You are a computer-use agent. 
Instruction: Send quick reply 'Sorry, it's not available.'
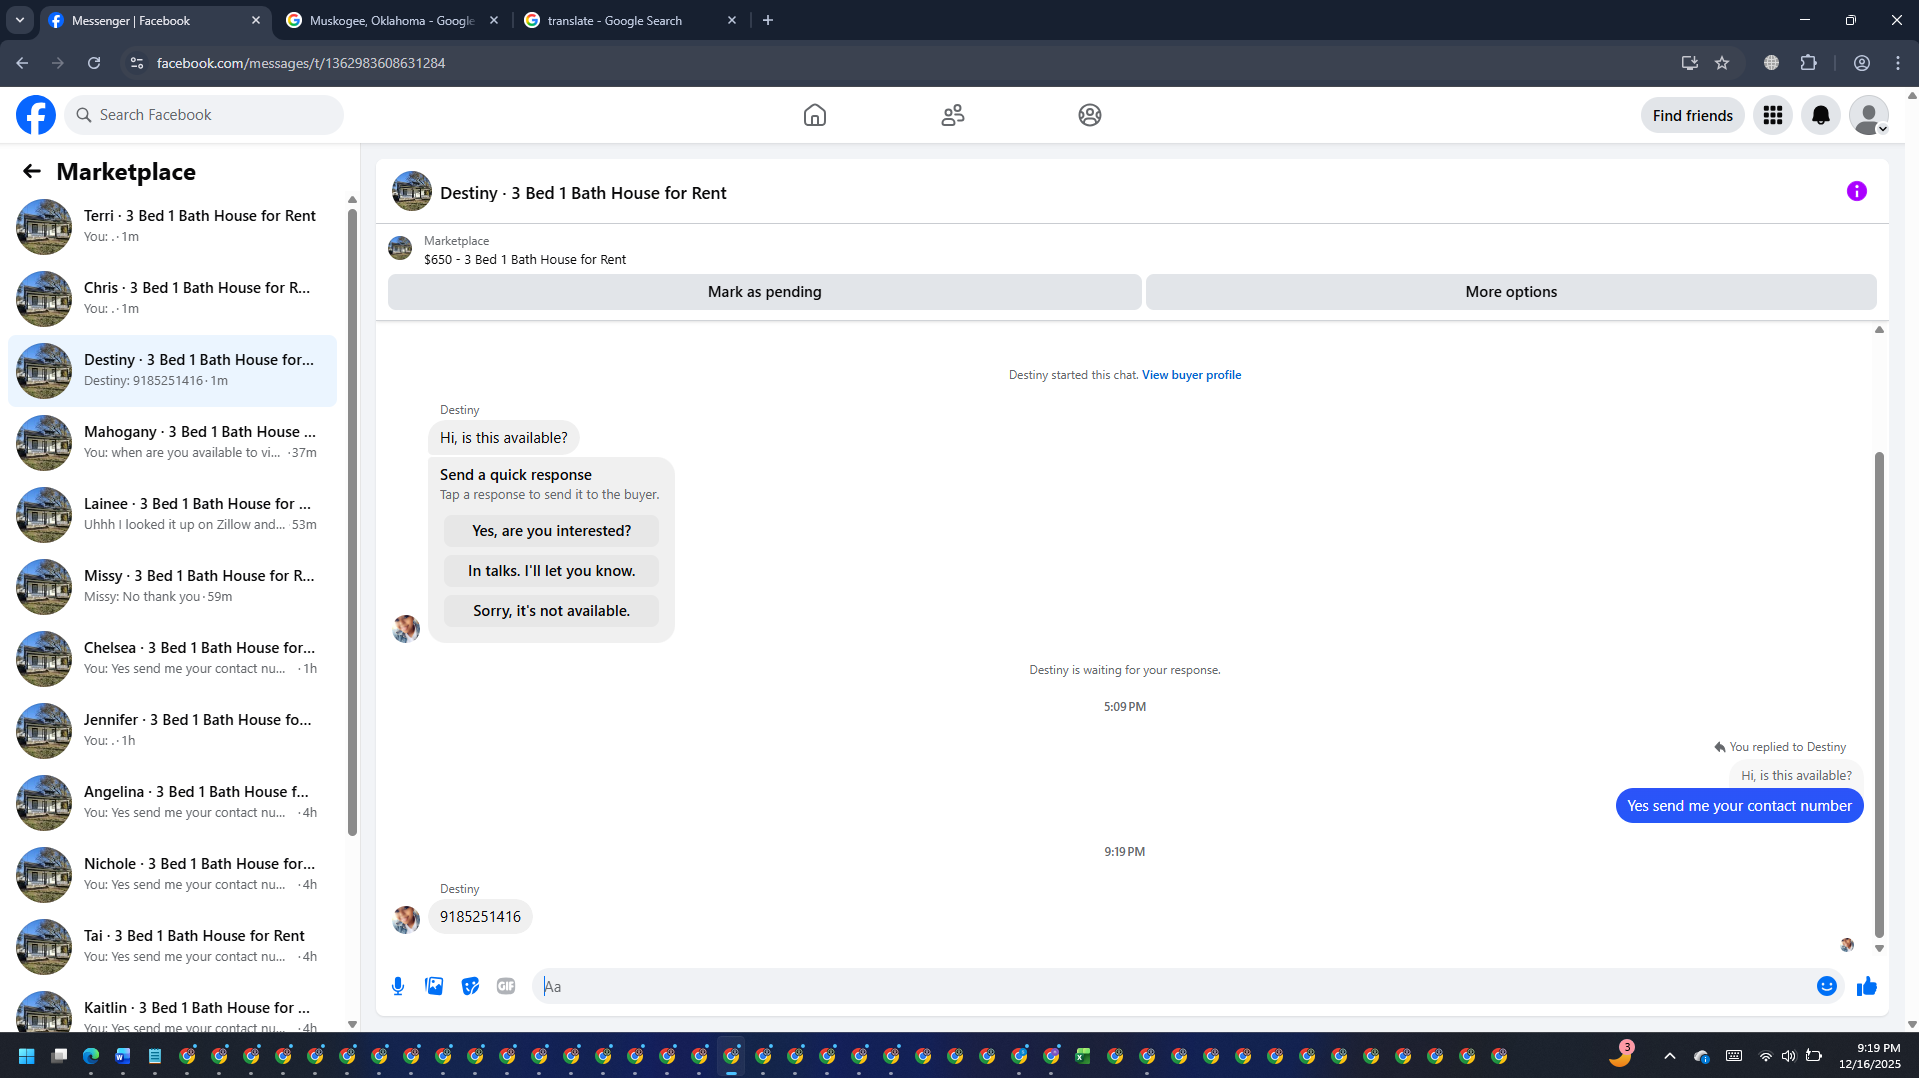552,611
